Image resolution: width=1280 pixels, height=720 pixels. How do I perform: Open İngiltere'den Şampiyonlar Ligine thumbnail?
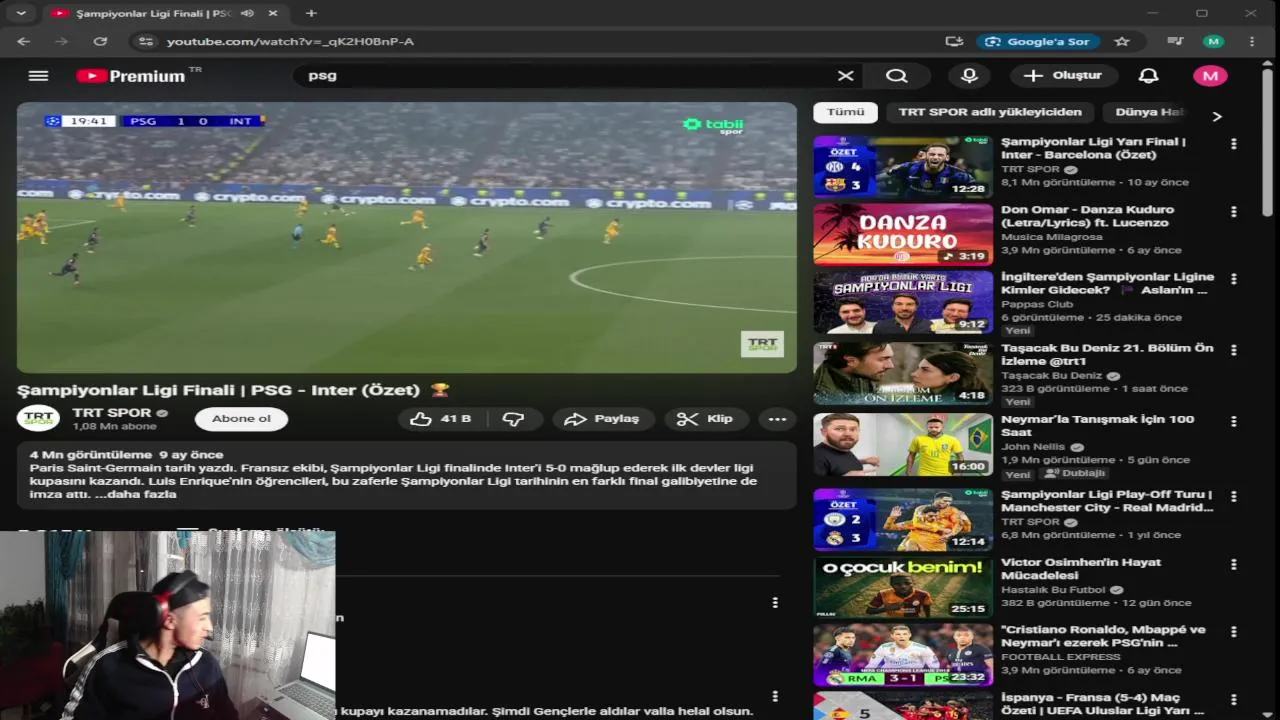[903, 302]
